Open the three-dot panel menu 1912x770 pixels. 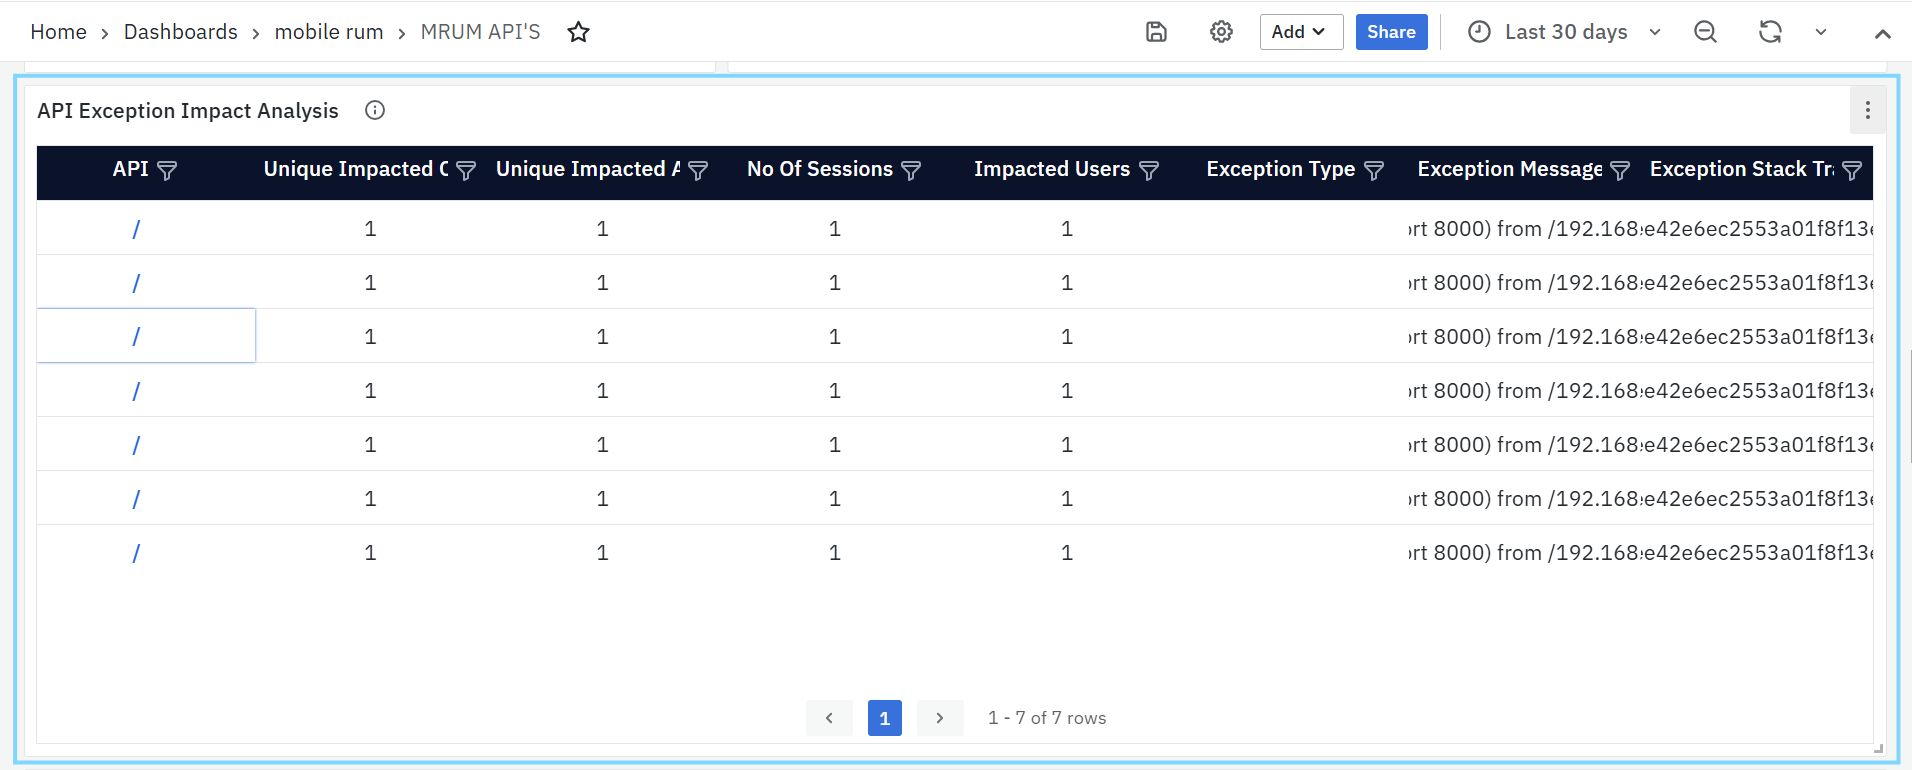pos(1867,111)
